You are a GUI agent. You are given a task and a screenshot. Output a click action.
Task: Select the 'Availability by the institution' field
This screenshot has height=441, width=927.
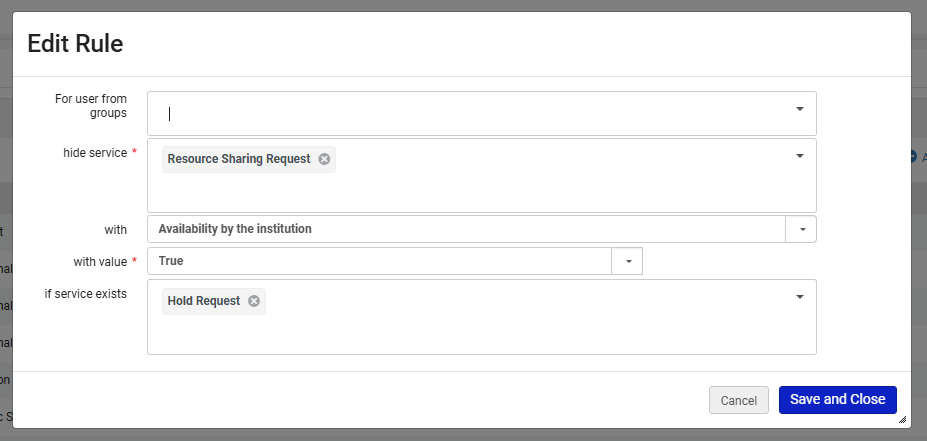pos(466,229)
